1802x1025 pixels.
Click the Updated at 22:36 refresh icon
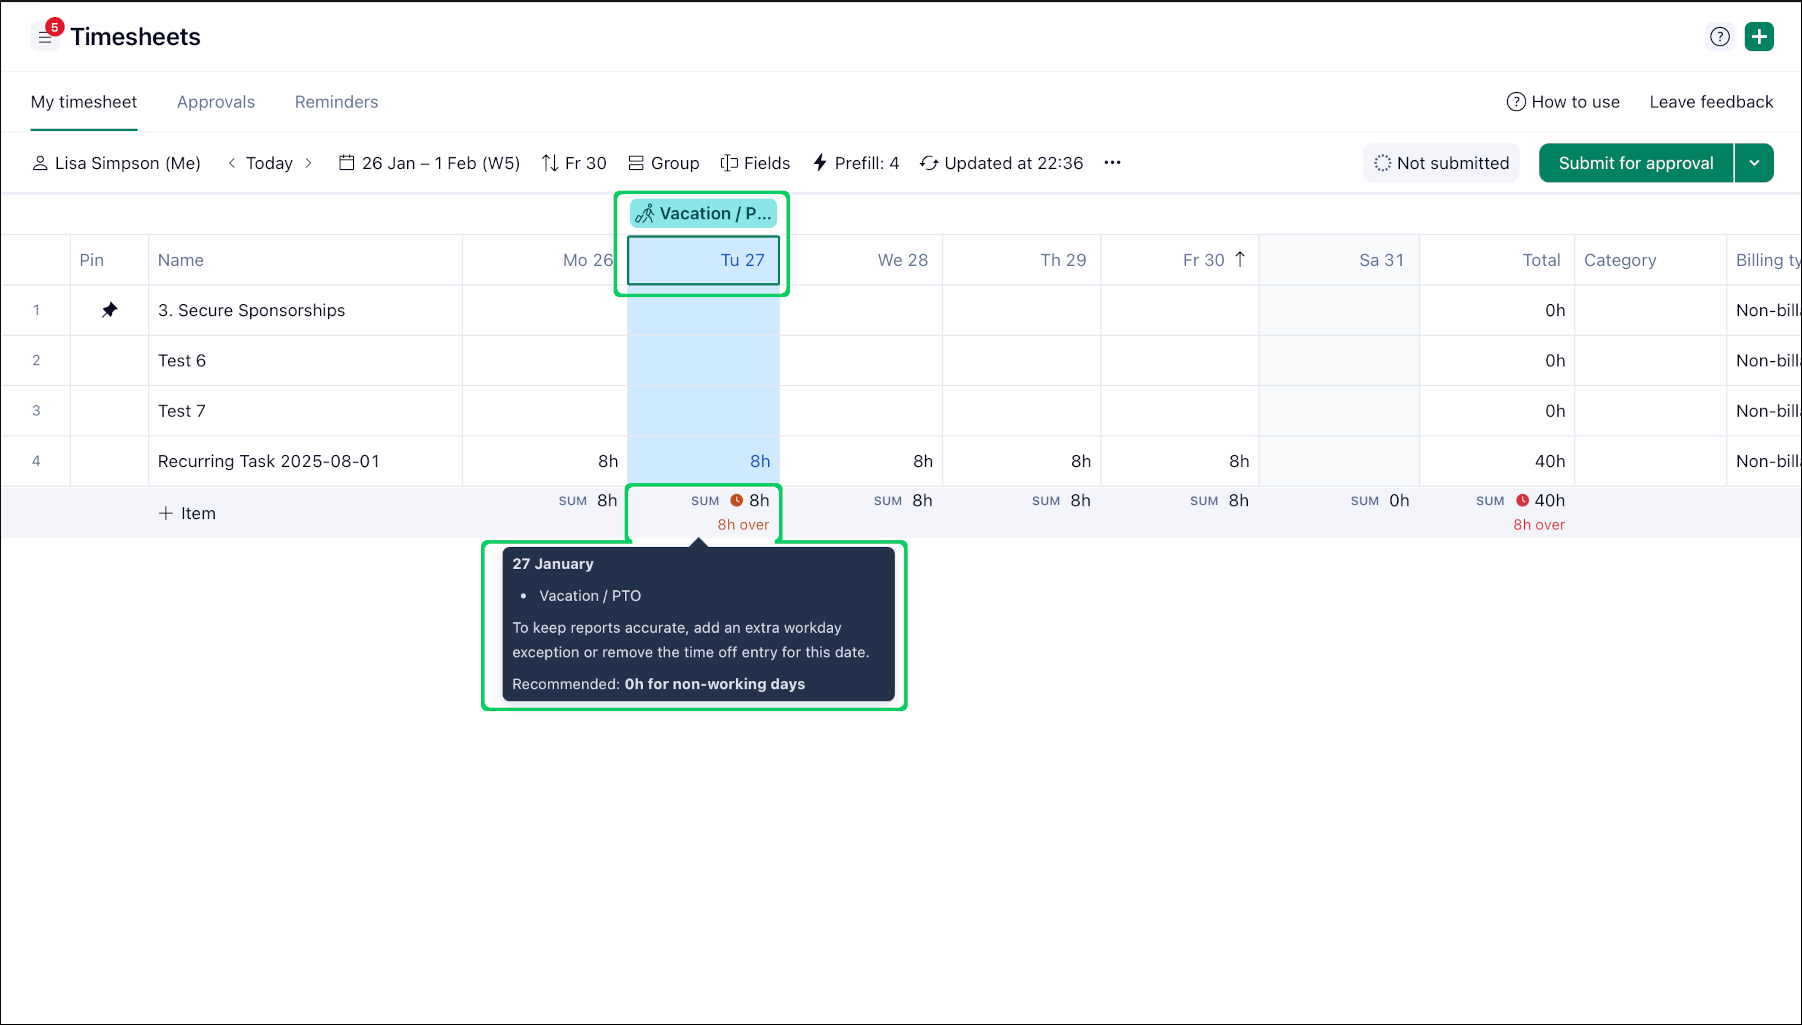click(x=929, y=163)
